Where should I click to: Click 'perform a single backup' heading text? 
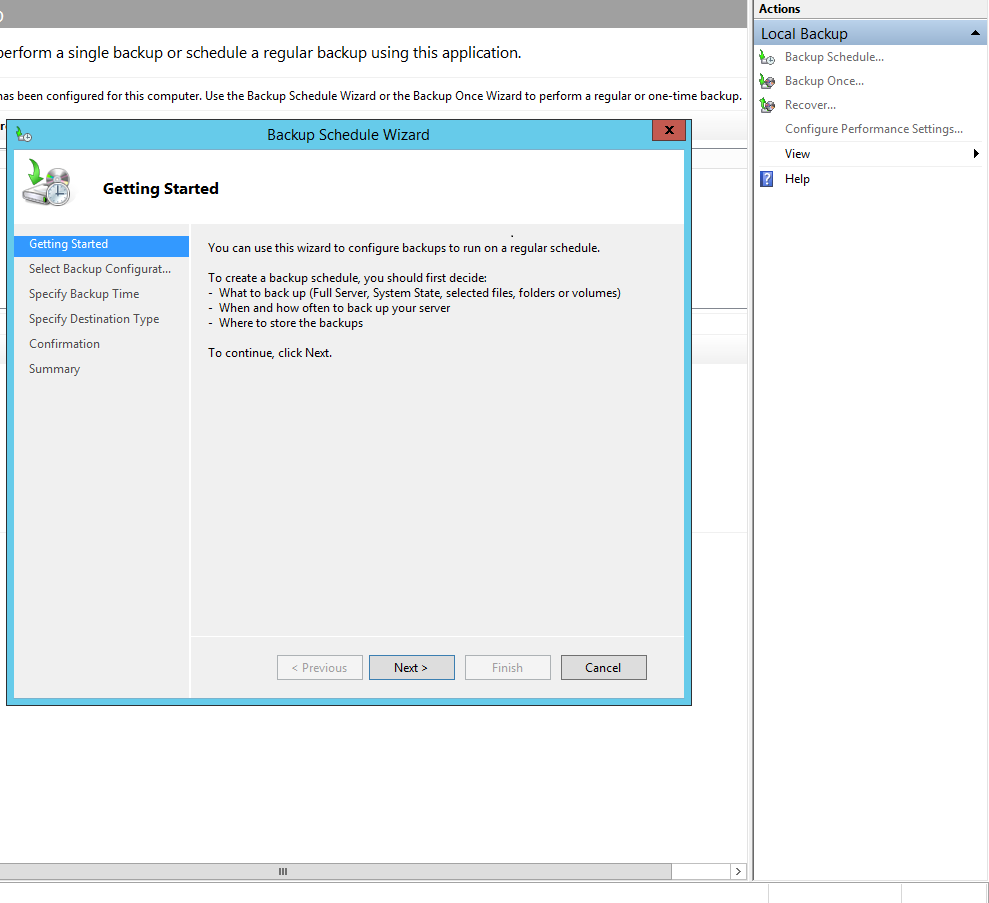pyautogui.click(x=260, y=52)
